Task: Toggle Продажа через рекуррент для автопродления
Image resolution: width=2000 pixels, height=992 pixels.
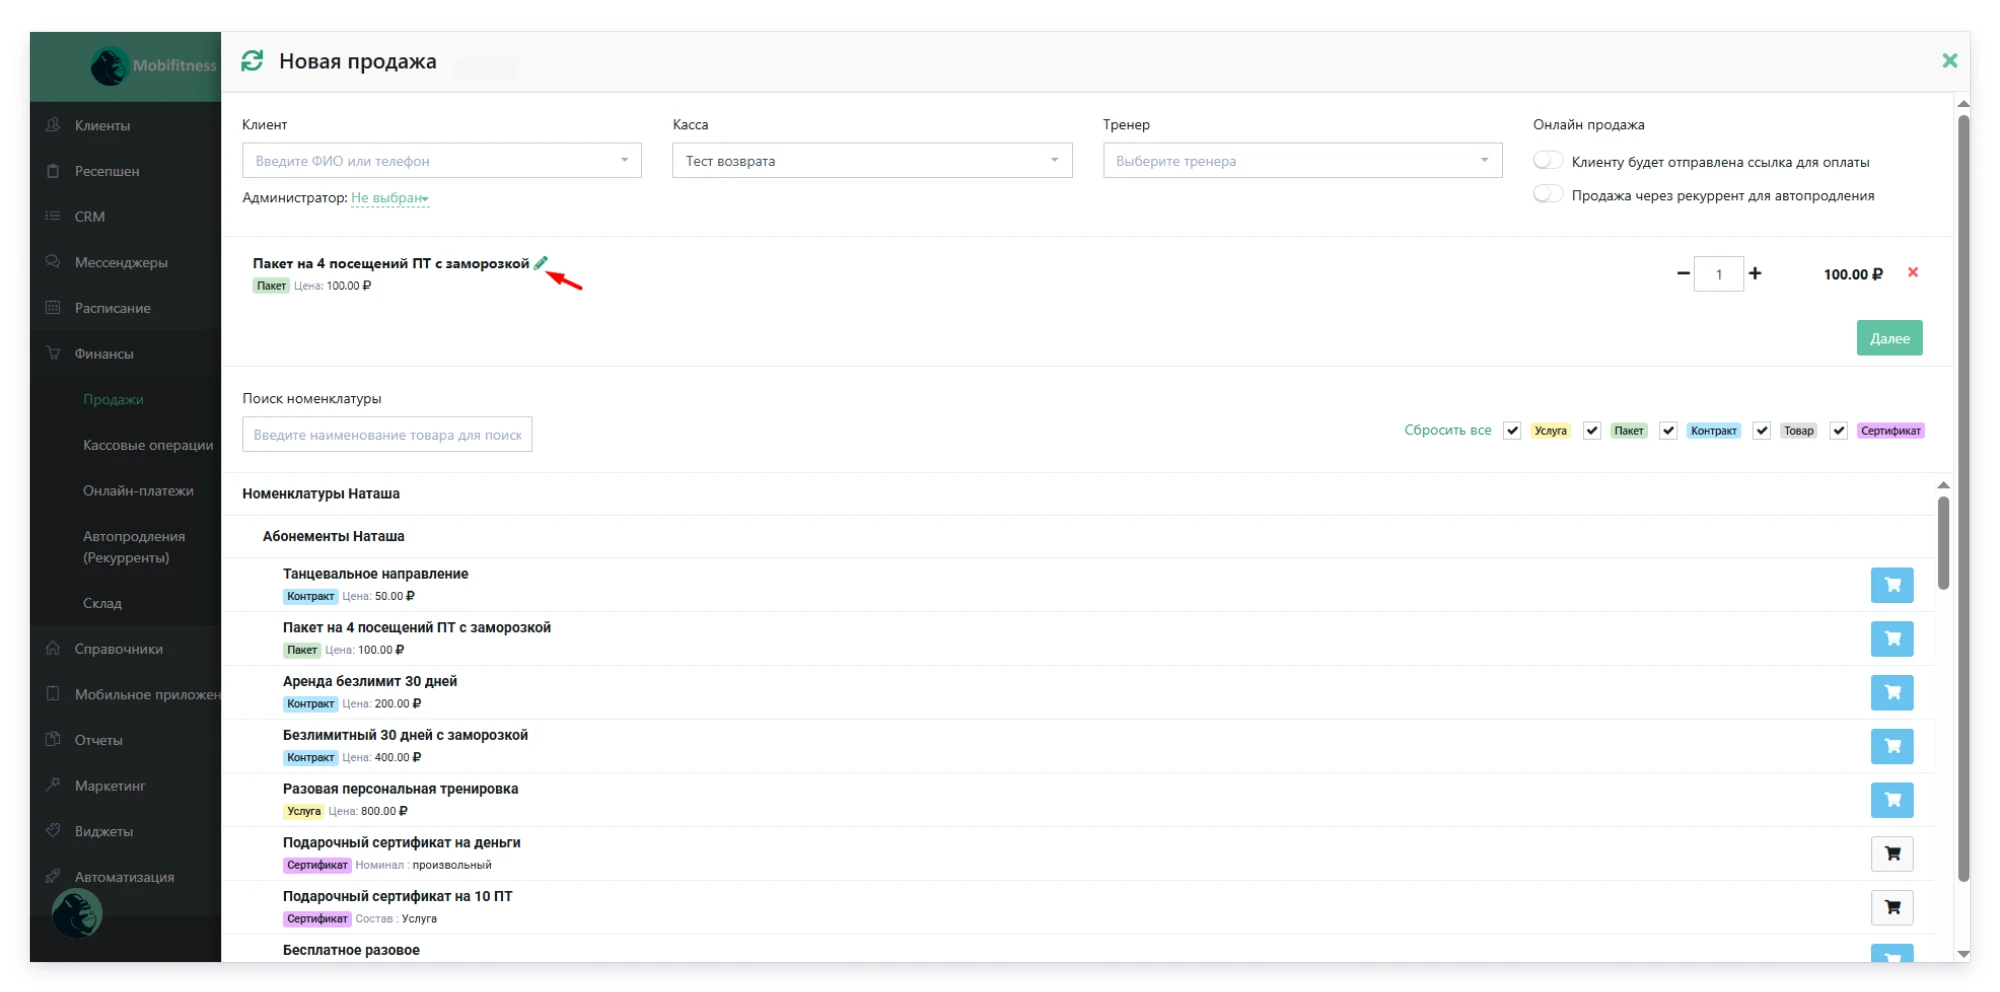Action: 1548,194
